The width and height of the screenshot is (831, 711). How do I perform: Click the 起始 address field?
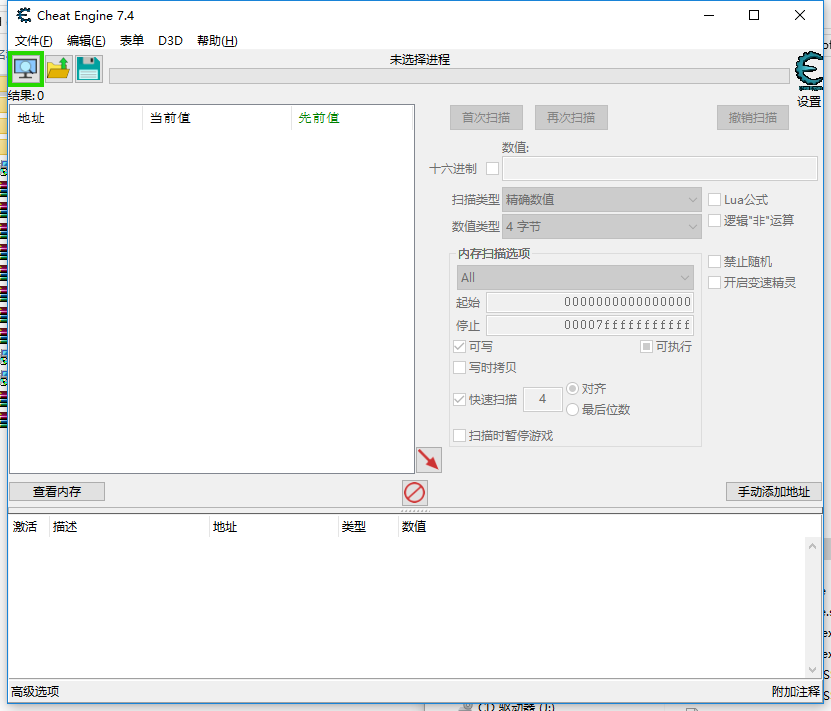590,302
